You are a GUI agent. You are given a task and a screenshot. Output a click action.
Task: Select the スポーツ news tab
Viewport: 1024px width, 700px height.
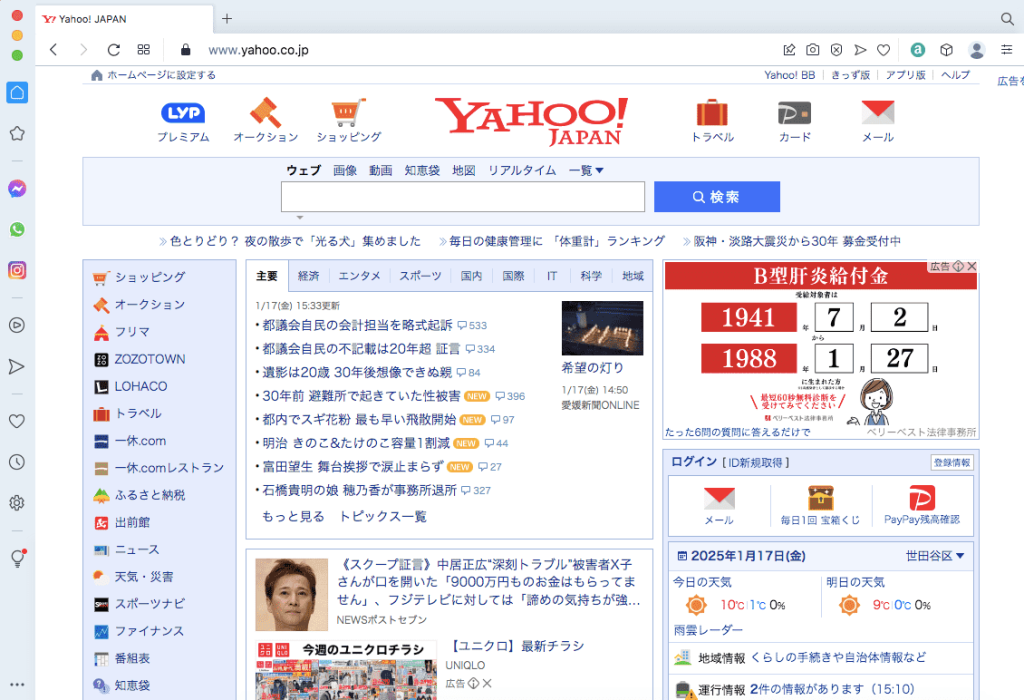click(421, 276)
